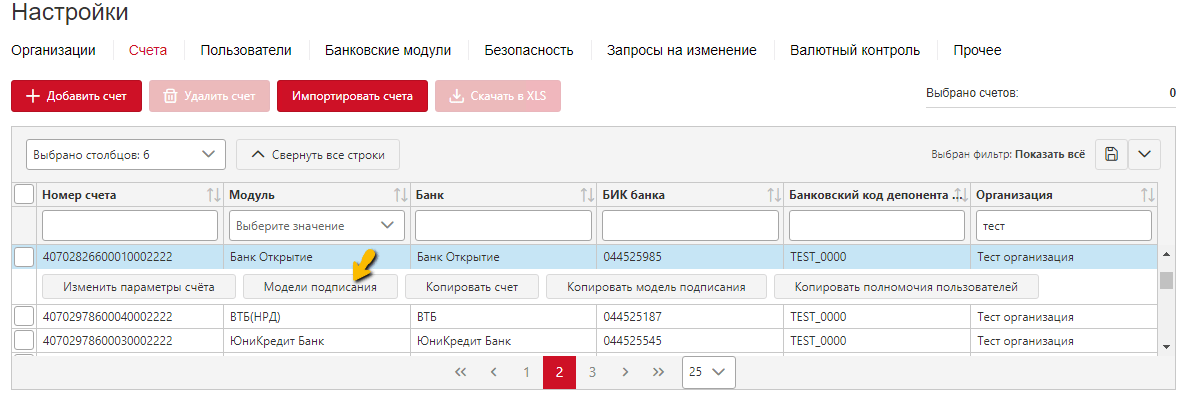The image size is (1182, 394).
Task: Open the Выбрано столбцов: 6 dropdown
Action: tap(126, 154)
